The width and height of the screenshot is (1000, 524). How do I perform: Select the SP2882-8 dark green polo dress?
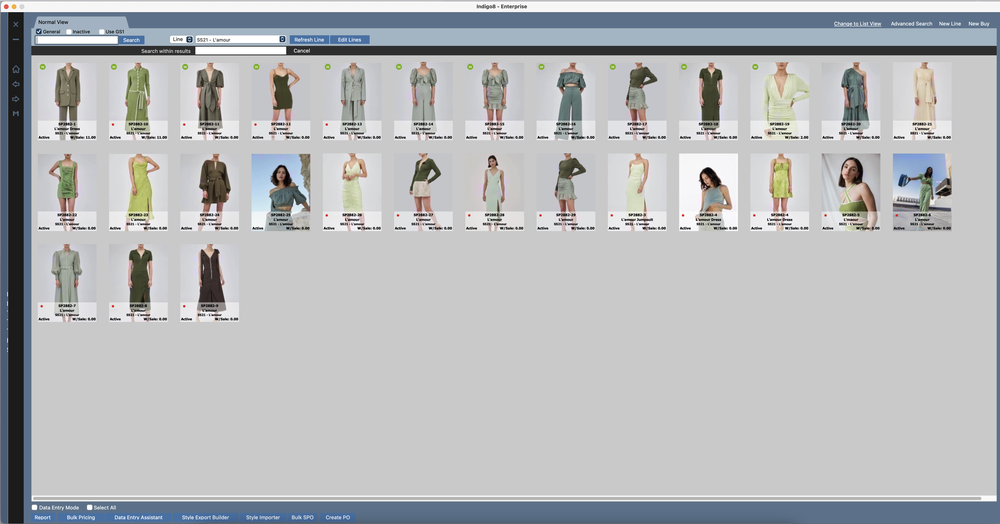coord(138,283)
